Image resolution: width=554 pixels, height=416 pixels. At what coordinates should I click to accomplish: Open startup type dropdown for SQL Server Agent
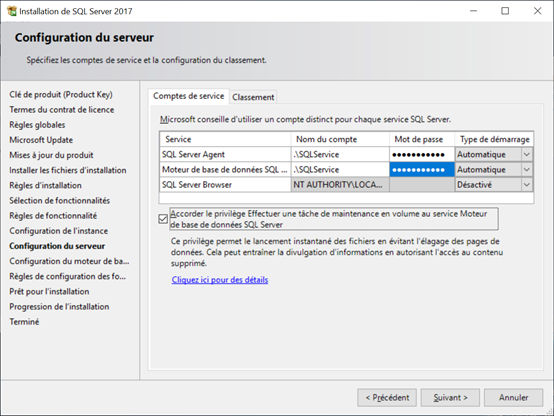pyautogui.click(x=526, y=154)
